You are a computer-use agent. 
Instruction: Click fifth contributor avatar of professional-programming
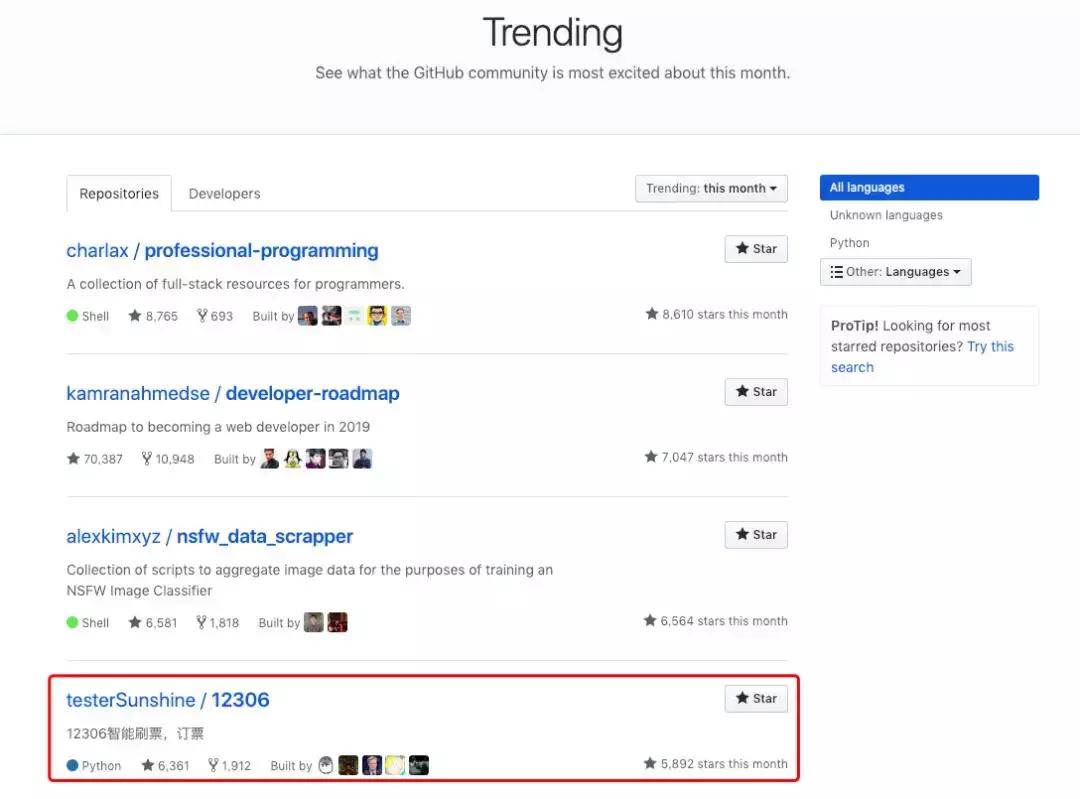click(x=401, y=316)
